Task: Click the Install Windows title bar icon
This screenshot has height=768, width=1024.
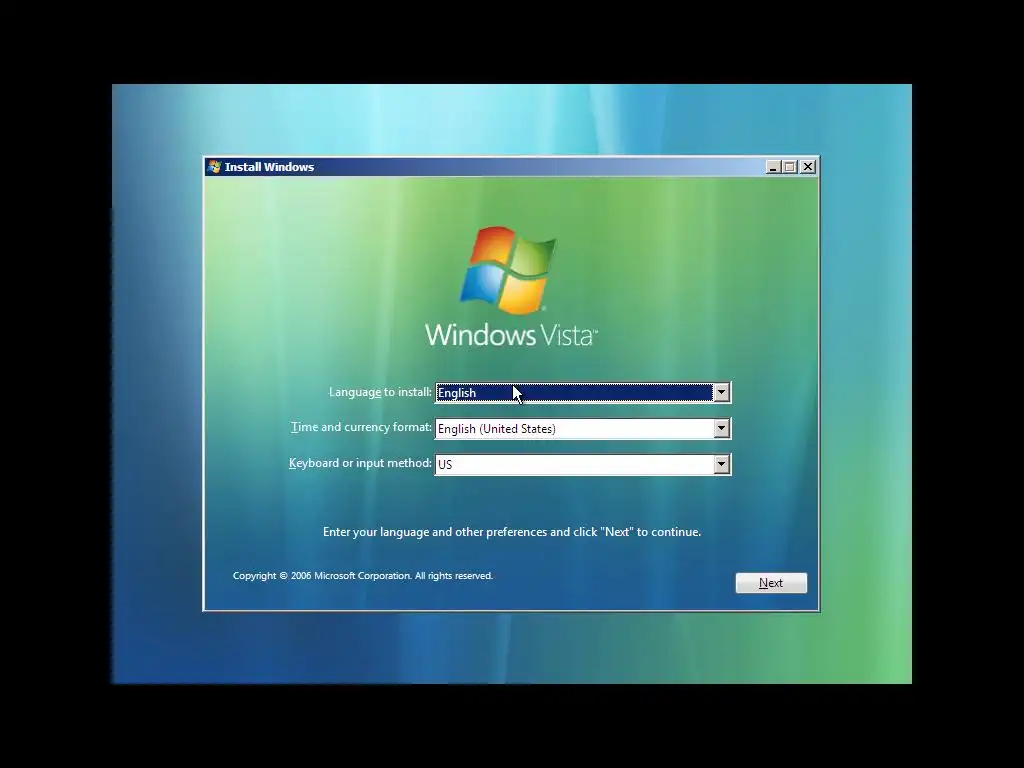Action: tap(214, 167)
